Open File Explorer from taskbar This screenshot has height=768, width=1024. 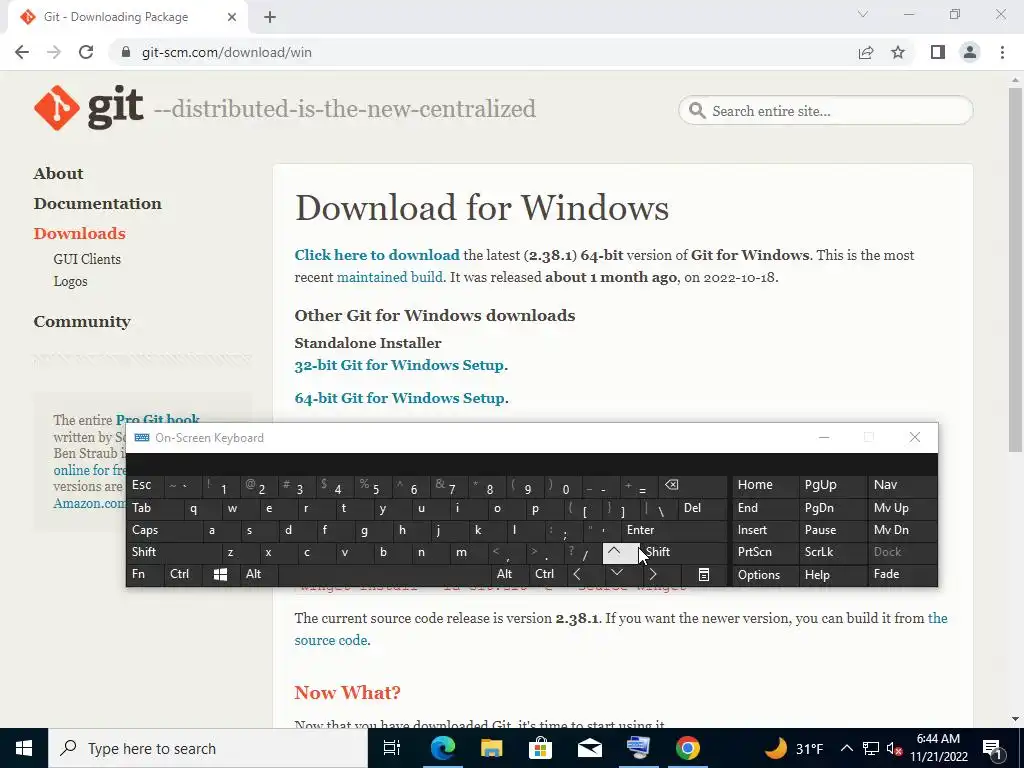pos(491,748)
